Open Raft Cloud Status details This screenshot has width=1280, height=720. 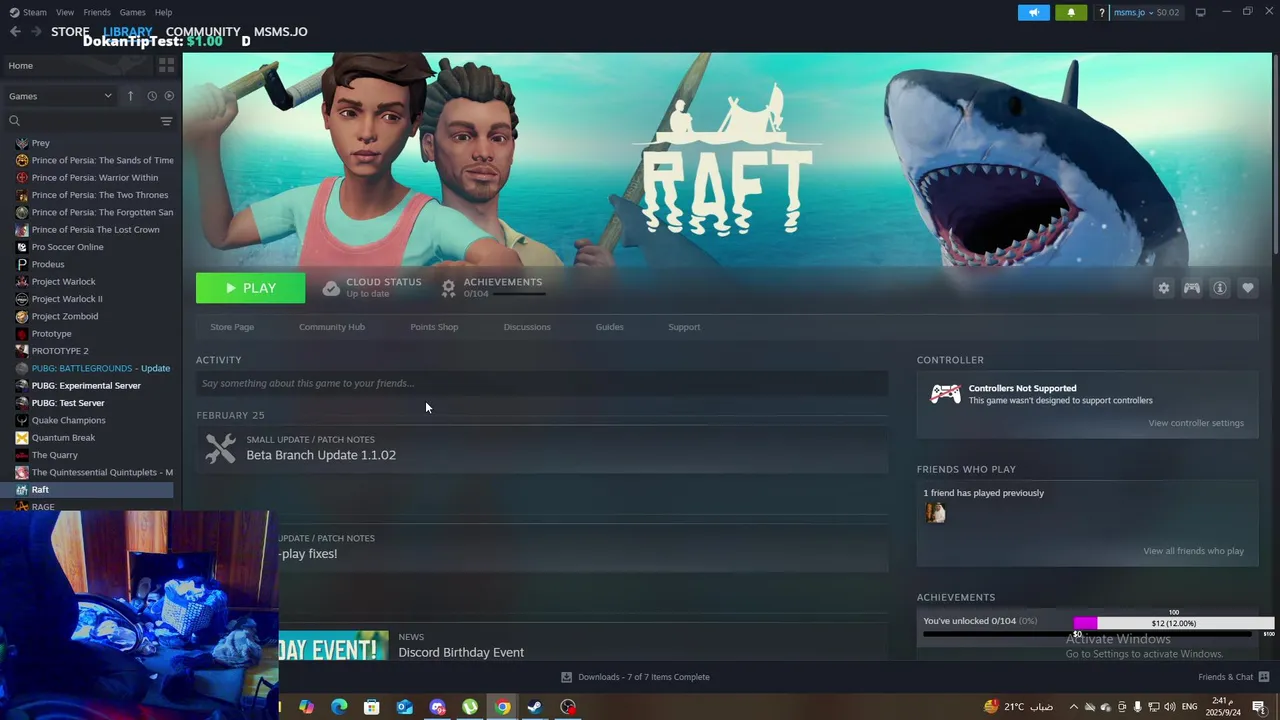[372, 287]
